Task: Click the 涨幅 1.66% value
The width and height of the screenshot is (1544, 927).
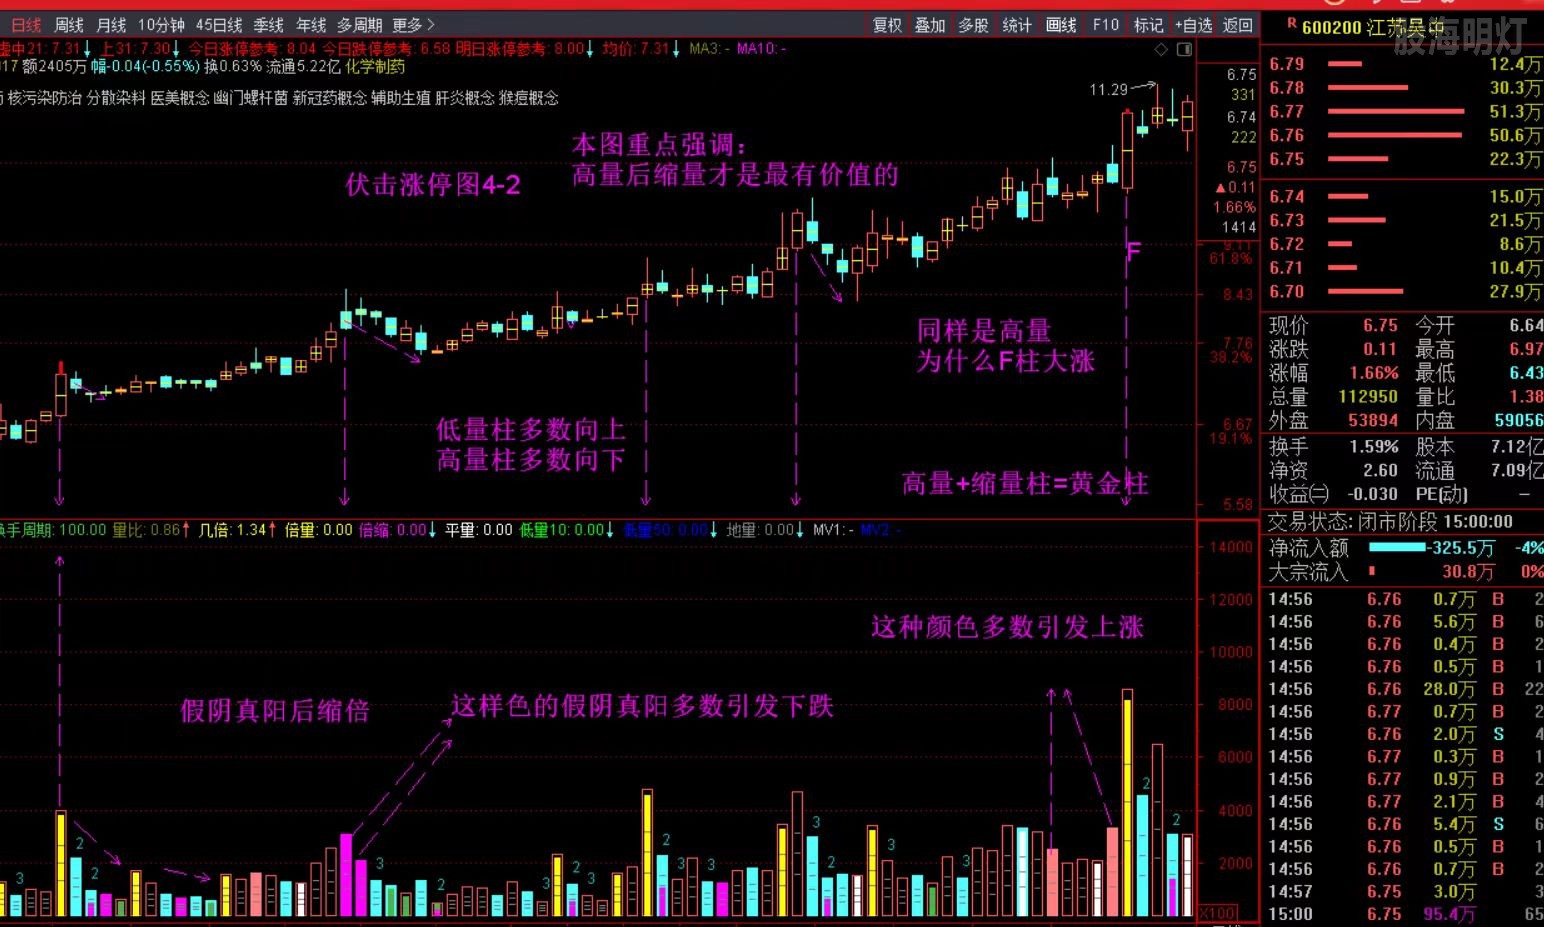Action: 1374,373
